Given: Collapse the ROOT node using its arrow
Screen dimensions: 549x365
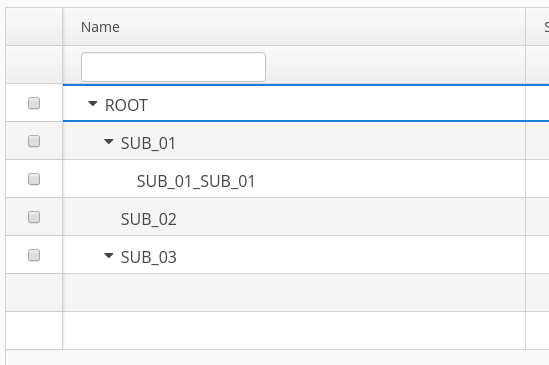Looking at the screenshot, I should tap(92, 104).
